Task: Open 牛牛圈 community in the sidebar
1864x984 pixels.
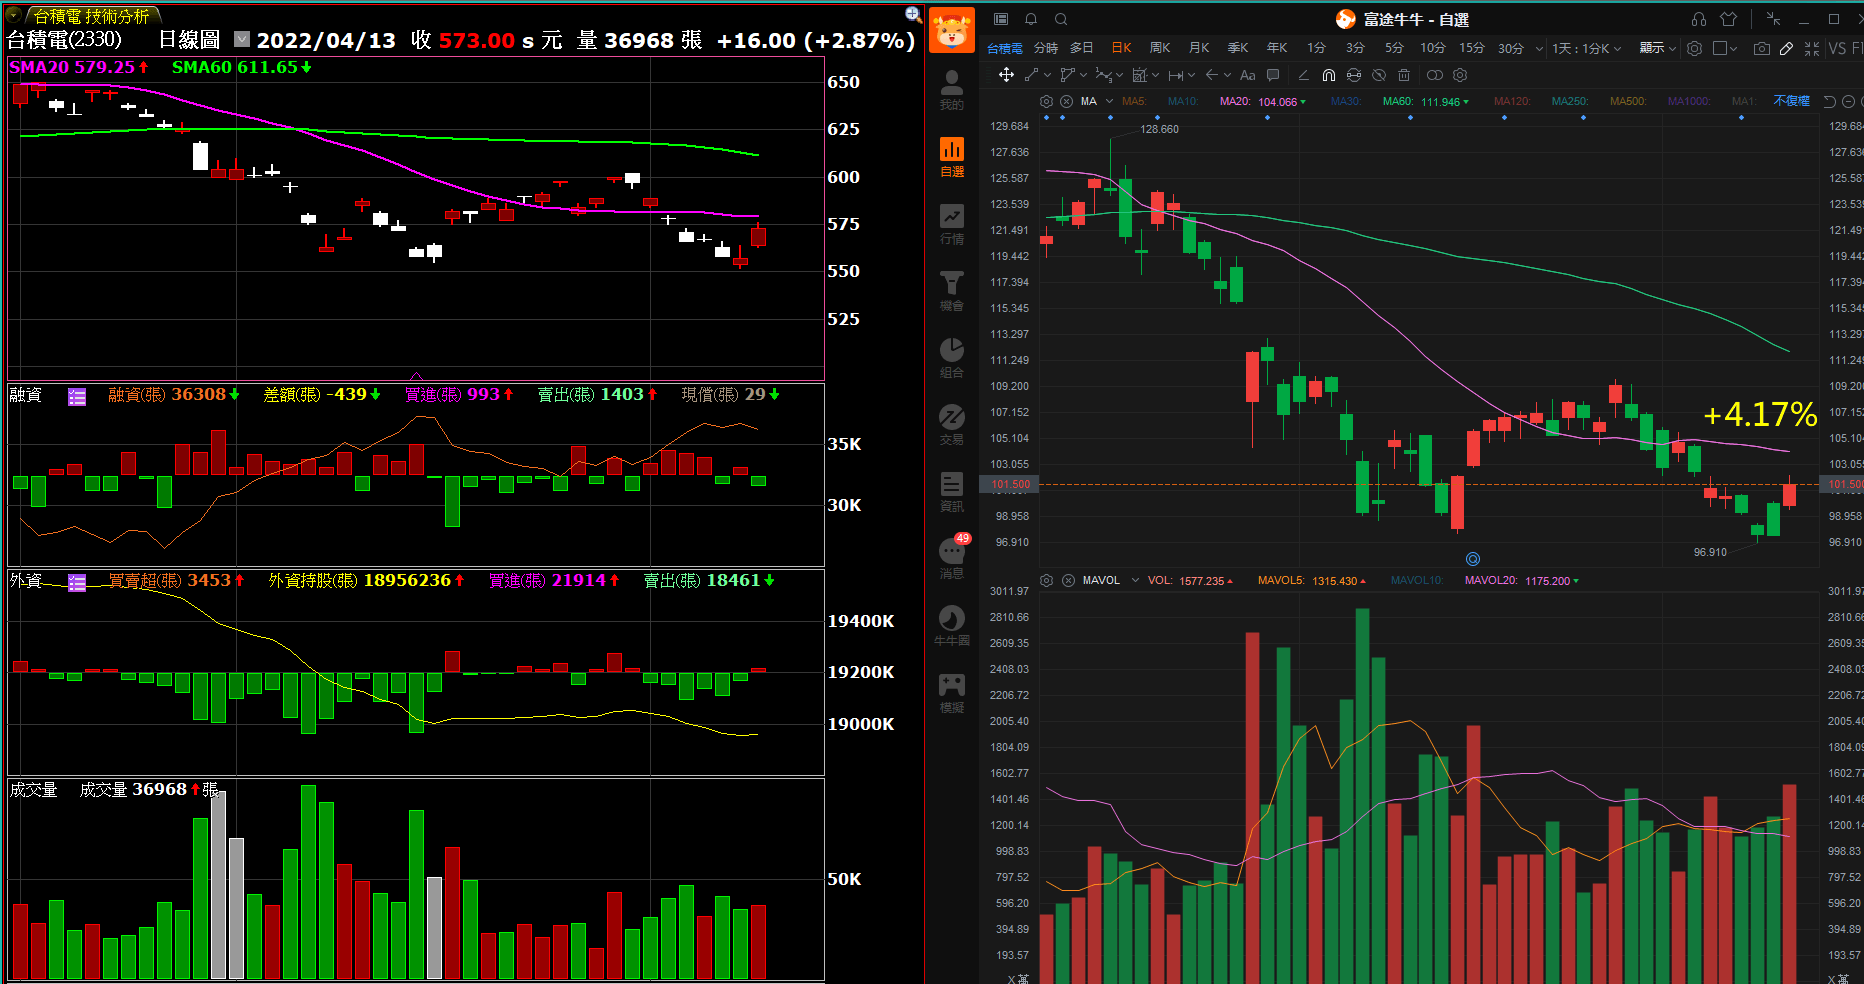Action: click(952, 627)
